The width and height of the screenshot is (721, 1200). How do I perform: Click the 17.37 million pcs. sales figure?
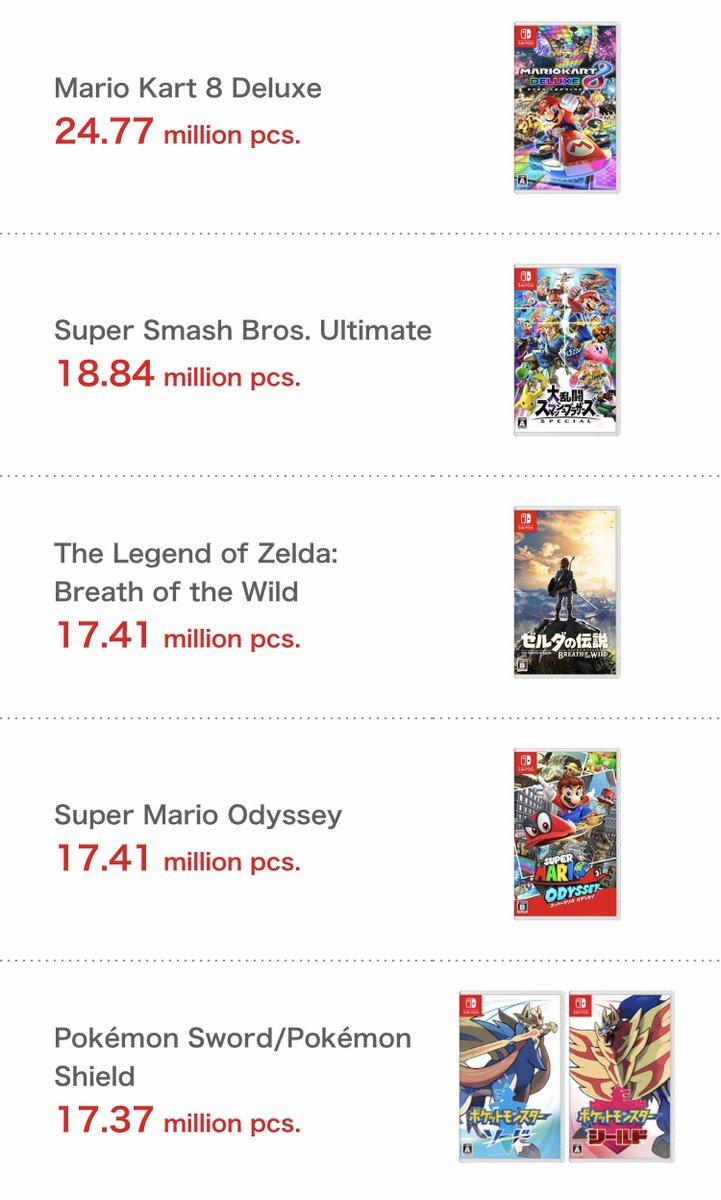(177, 1120)
